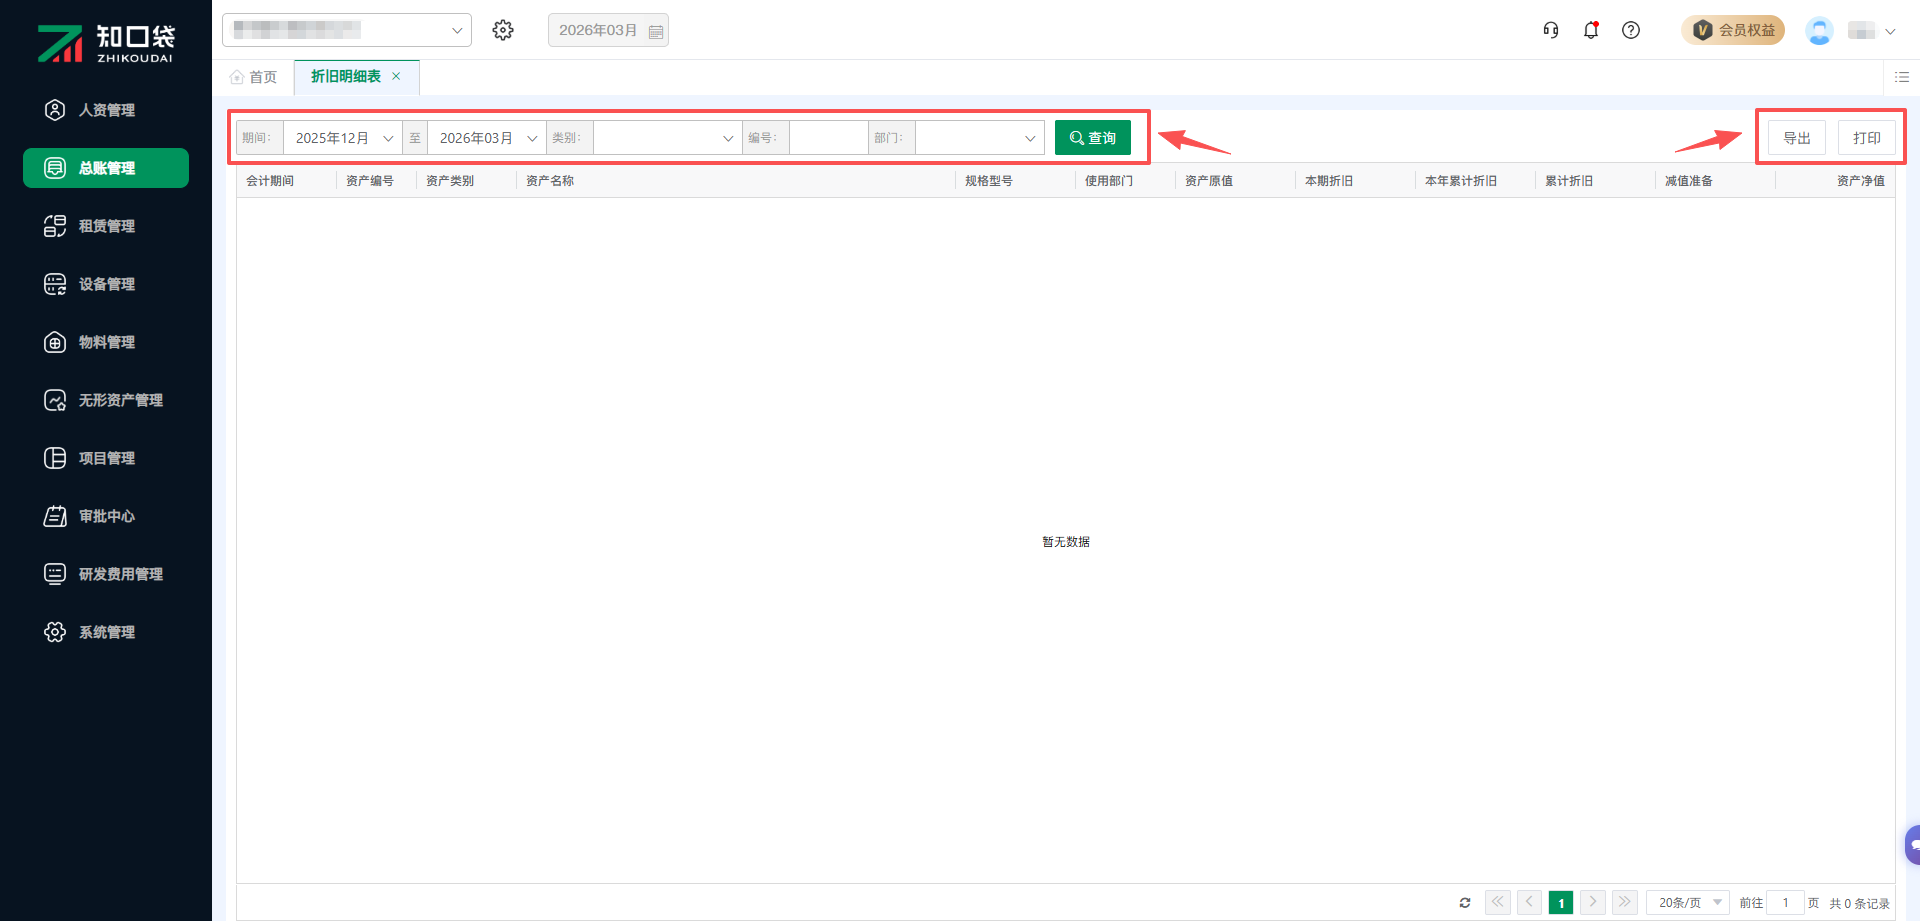Click the 导出 button
The height and width of the screenshot is (921, 1920).
[x=1797, y=138]
